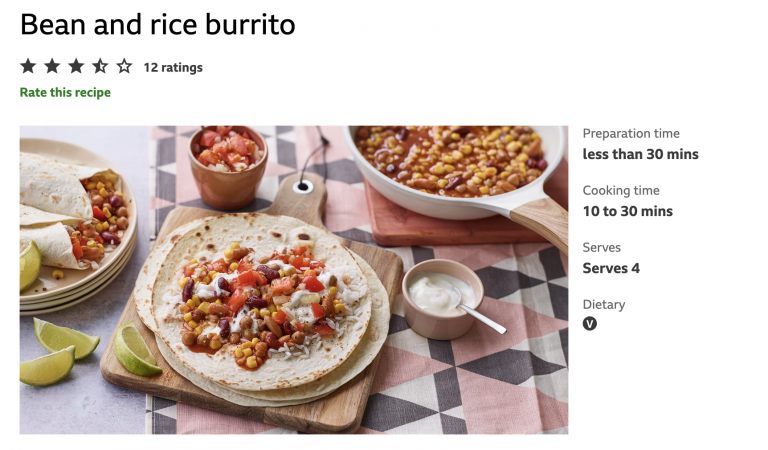
Task: Click the Serves label heading
Action: click(x=601, y=248)
